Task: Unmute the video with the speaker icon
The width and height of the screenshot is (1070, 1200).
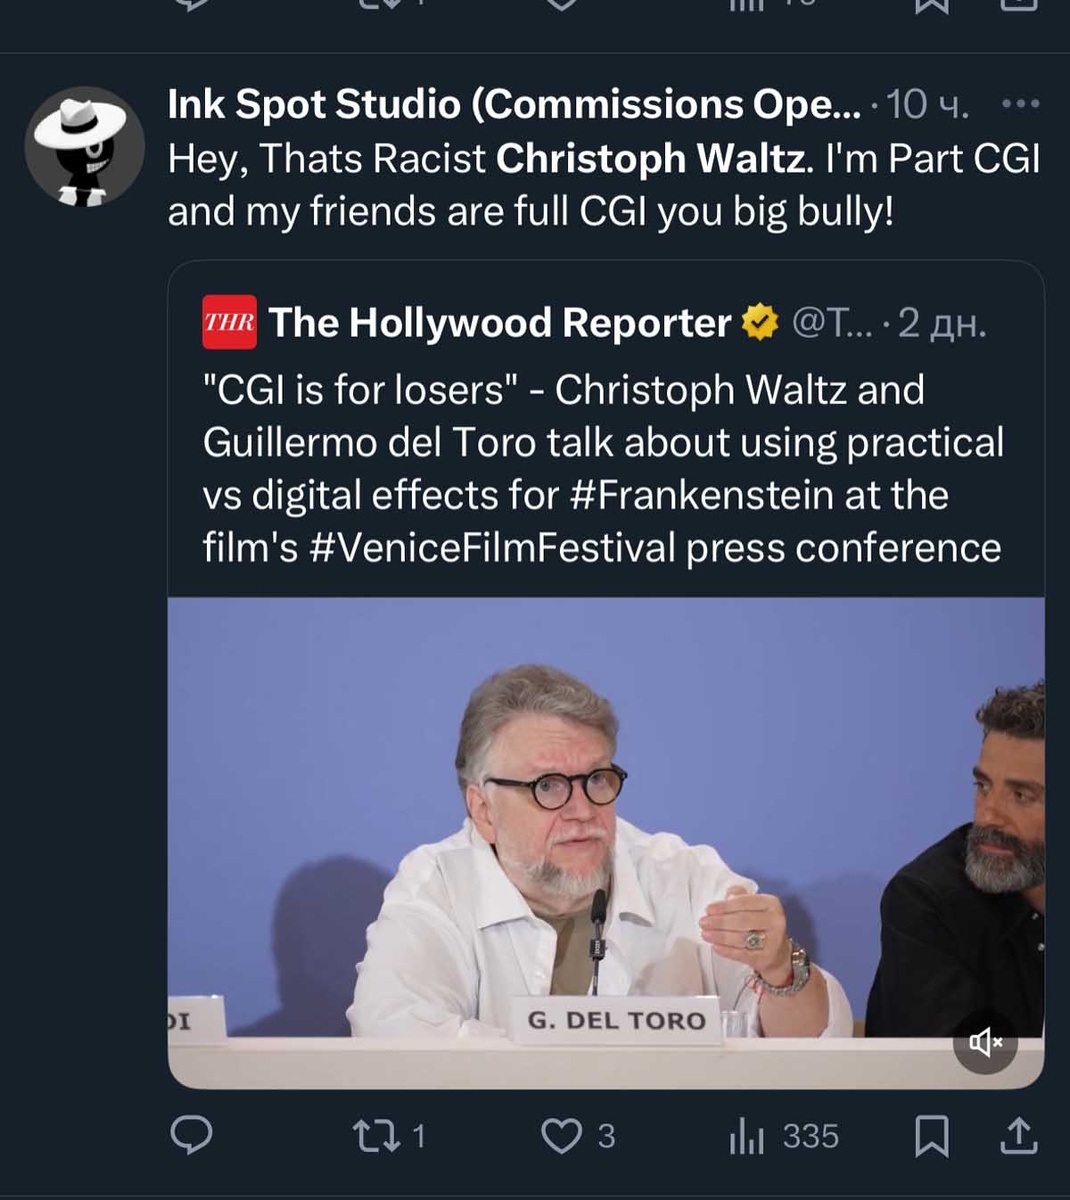Action: pos(985,1043)
